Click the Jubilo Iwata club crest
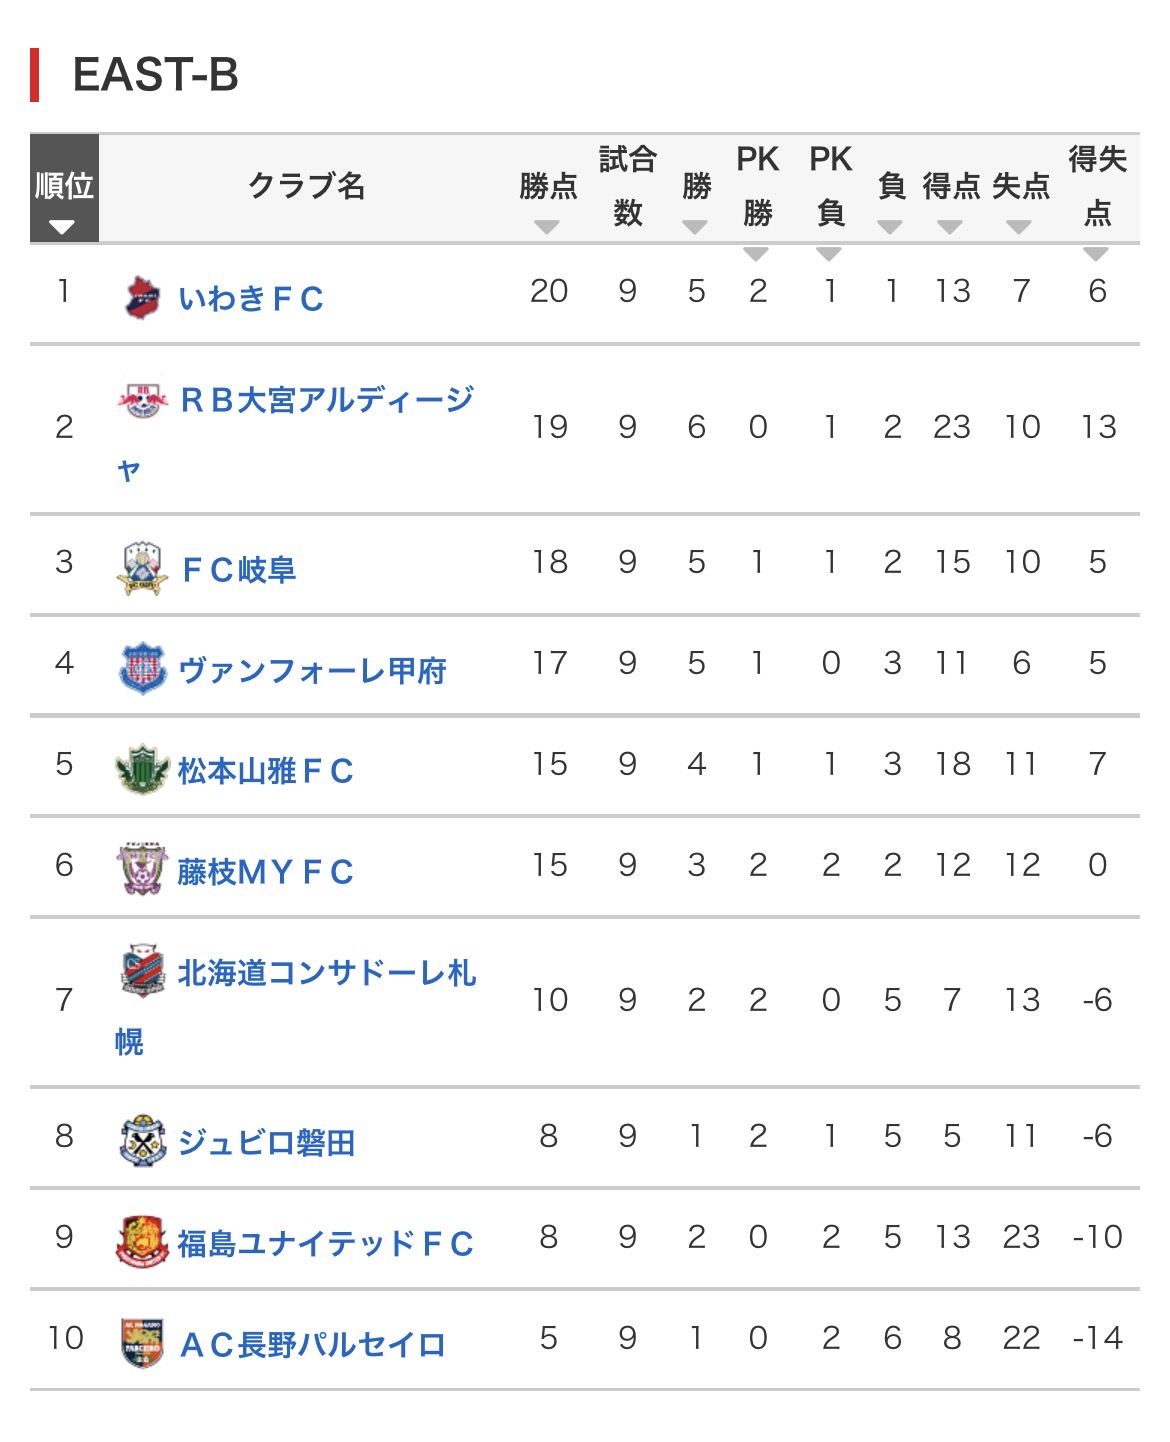Screen dimensions: 1170x1442 pos(142,1141)
